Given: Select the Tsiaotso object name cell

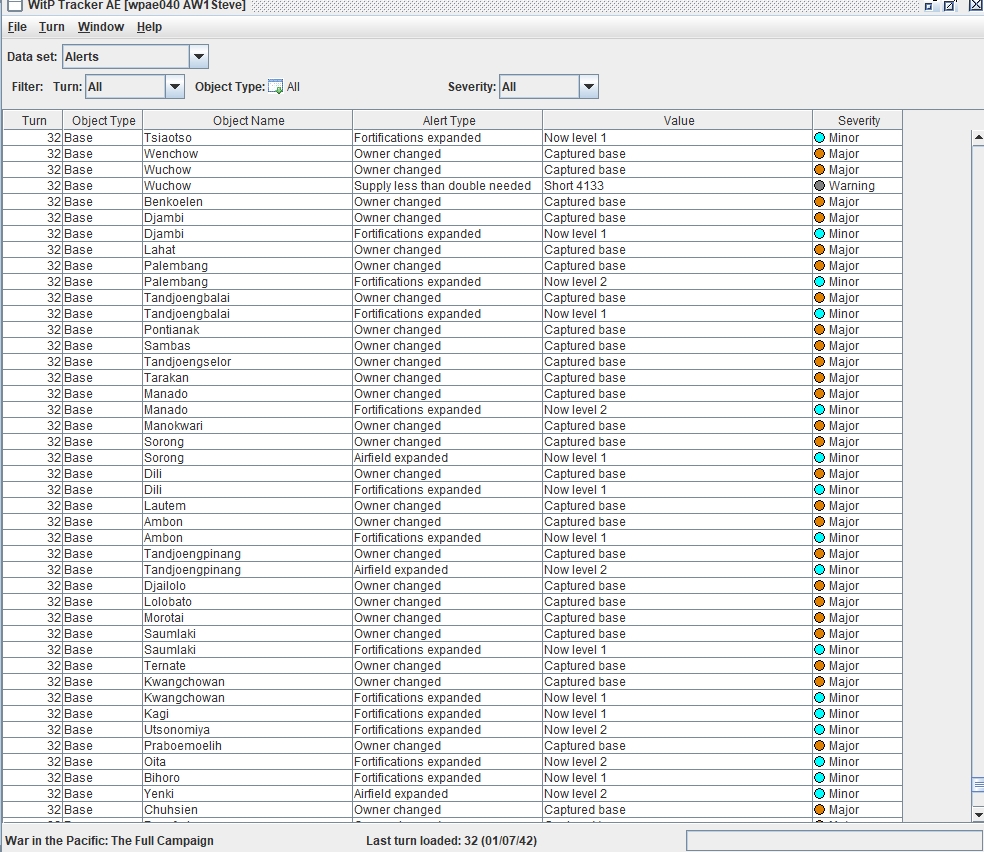Looking at the screenshot, I should tap(248, 138).
